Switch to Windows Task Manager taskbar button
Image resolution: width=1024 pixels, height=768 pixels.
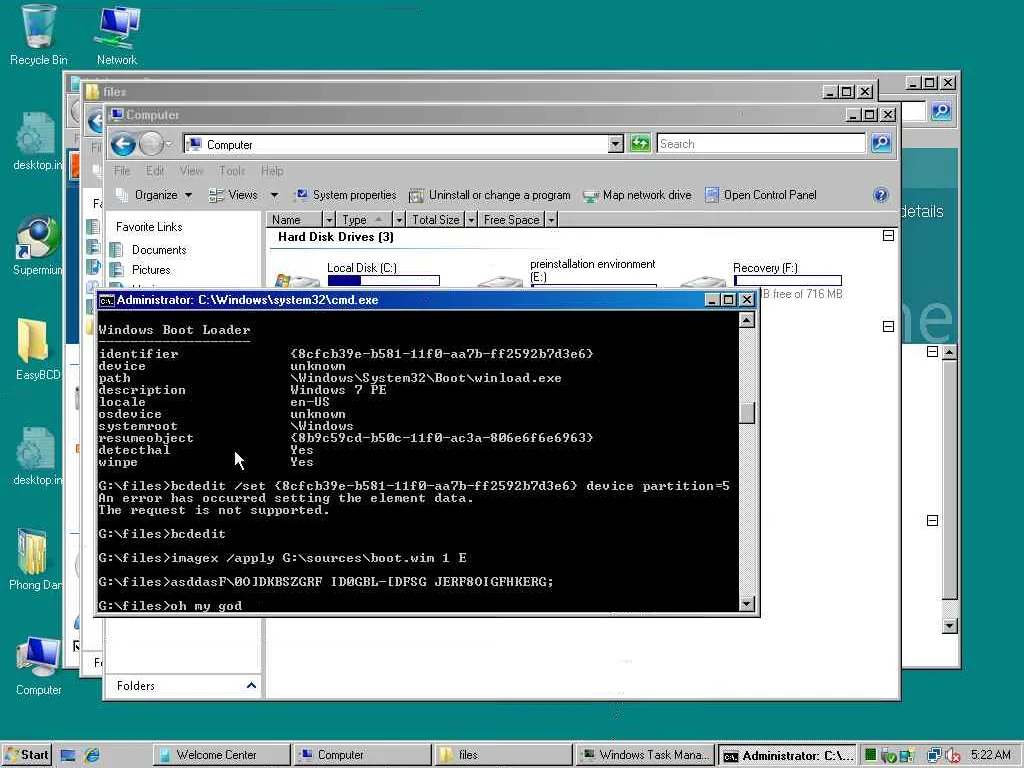(x=645, y=755)
